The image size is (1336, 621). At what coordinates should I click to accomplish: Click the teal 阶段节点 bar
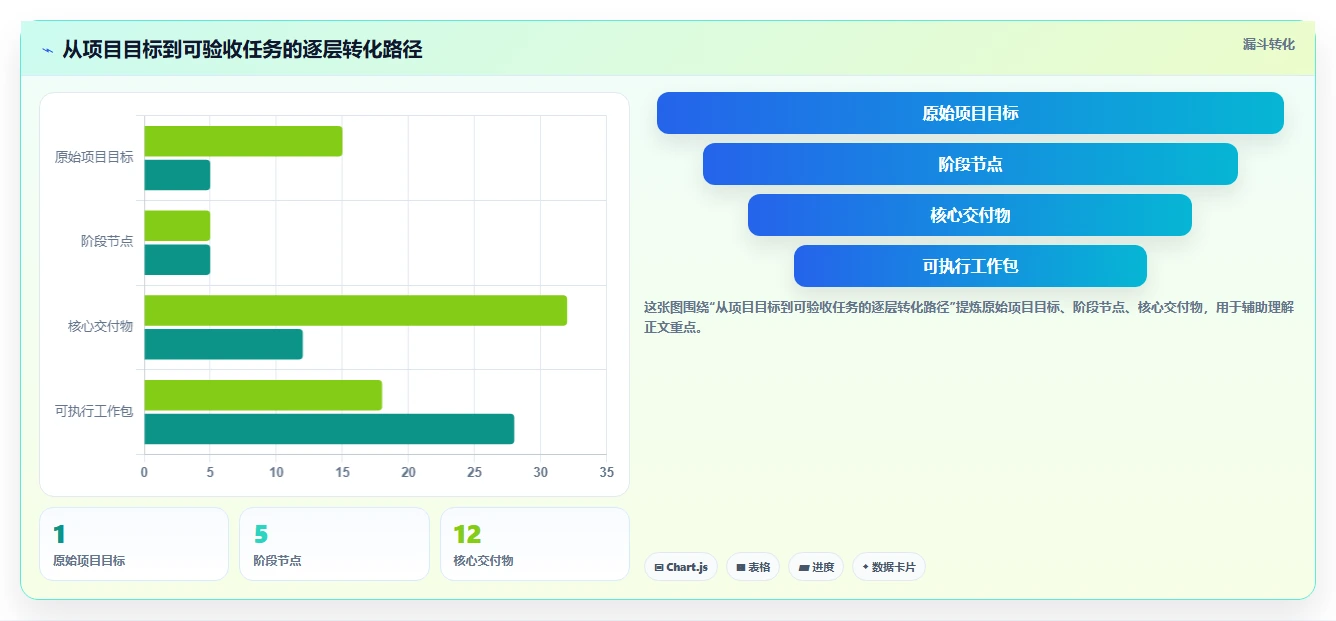(x=177, y=260)
